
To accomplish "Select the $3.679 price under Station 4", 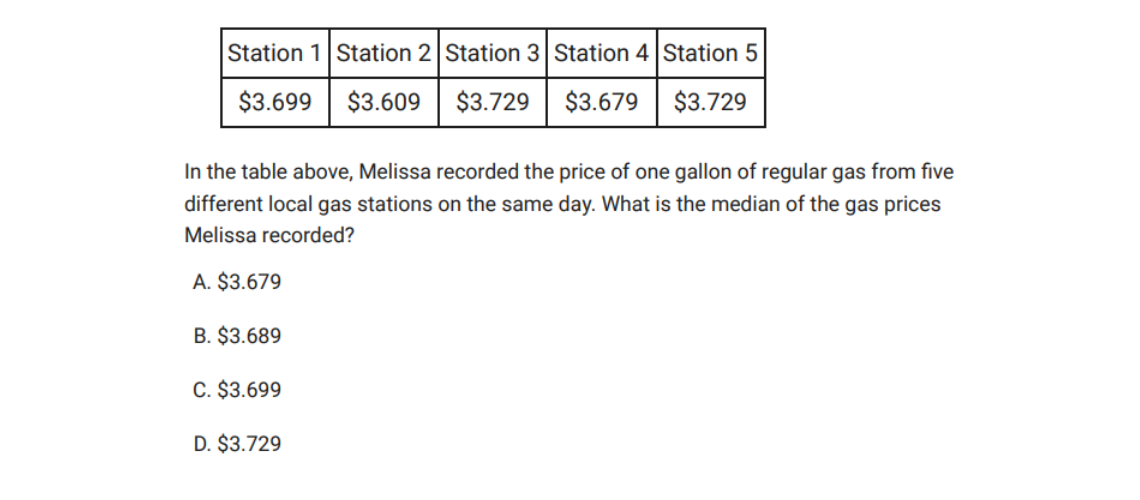I will point(602,102).
